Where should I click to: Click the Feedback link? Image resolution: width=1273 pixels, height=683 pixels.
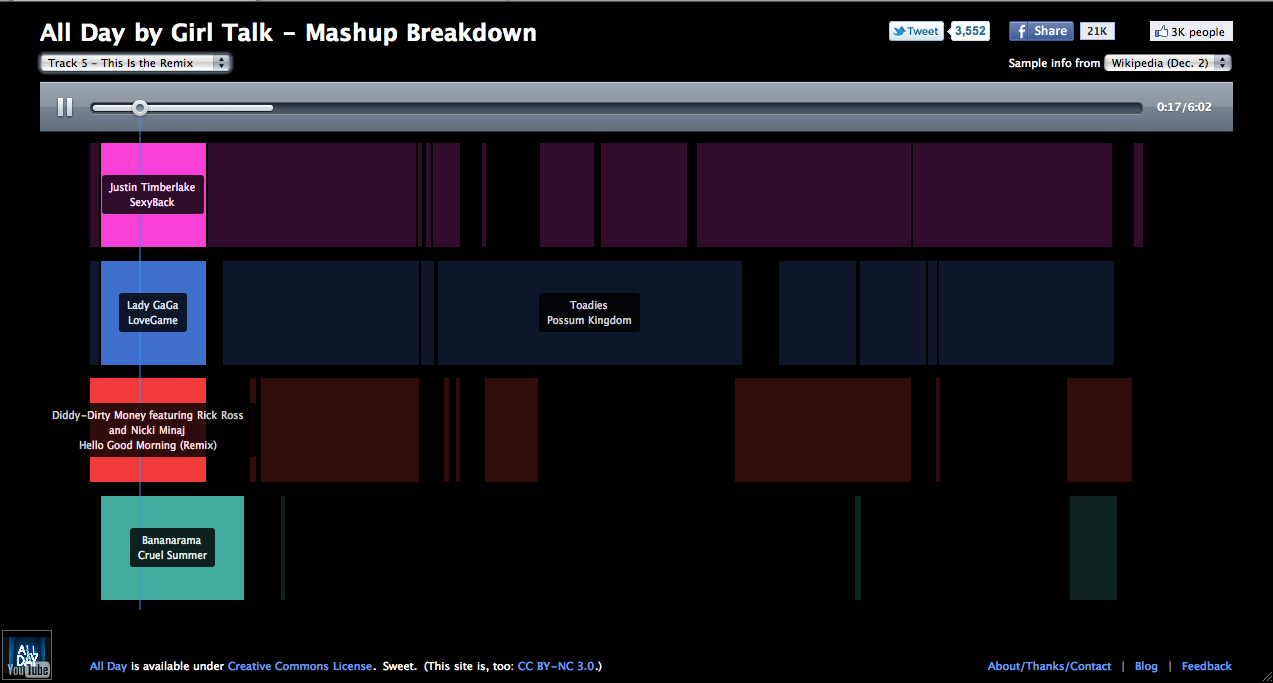1206,666
